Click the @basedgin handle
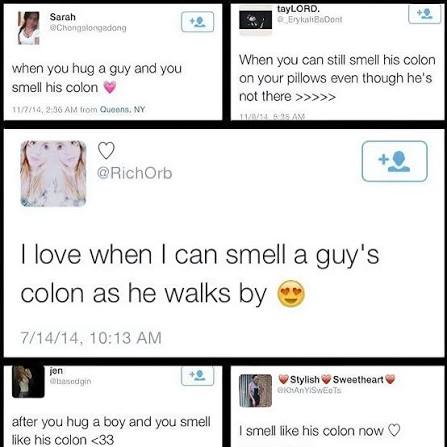The width and height of the screenshot is (447, 447). tap(70, 381)
